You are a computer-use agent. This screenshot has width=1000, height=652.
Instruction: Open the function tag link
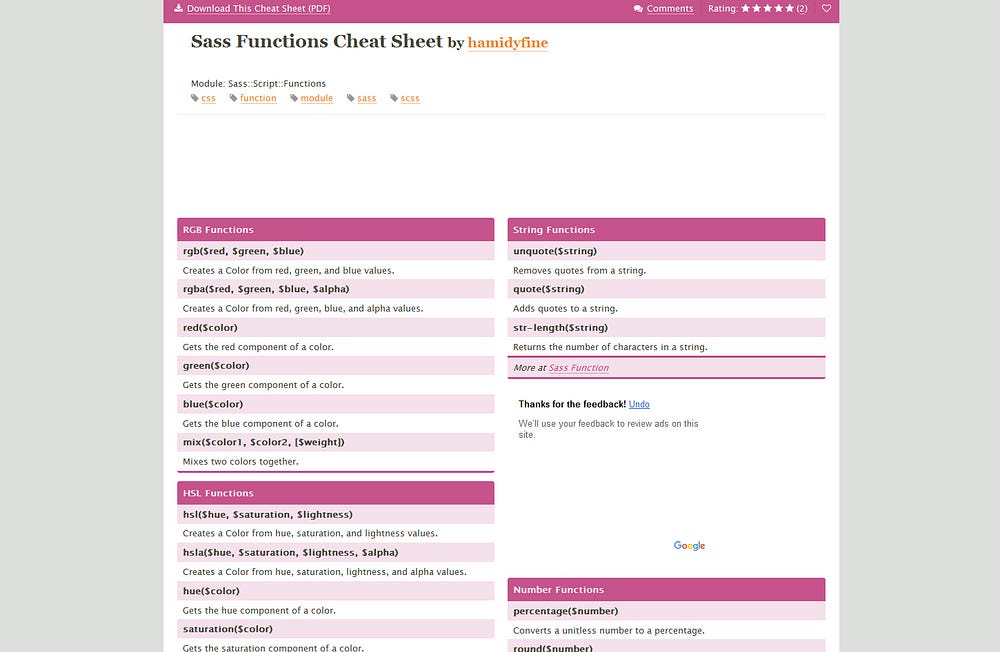click(x=258, y=98)
